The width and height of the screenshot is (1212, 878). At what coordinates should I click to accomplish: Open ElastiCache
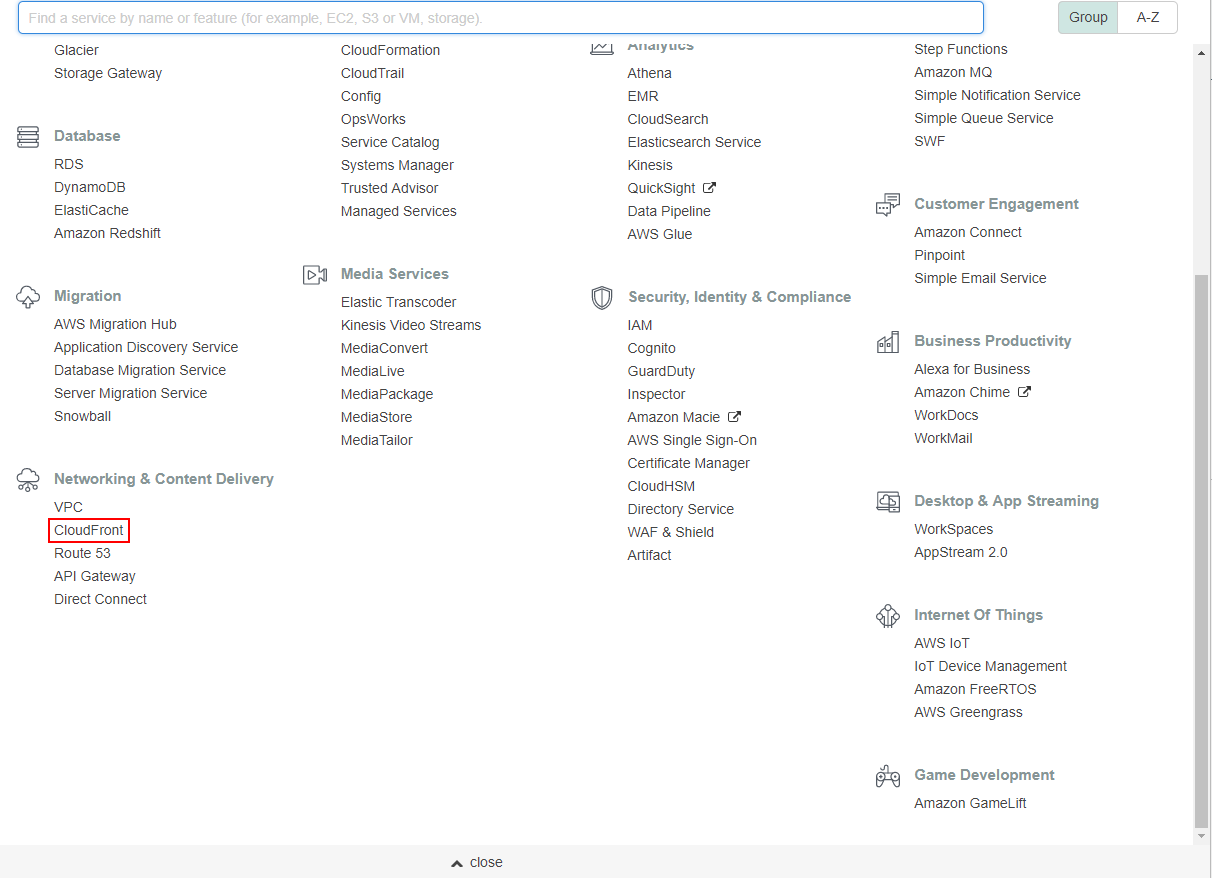[91, 210]
